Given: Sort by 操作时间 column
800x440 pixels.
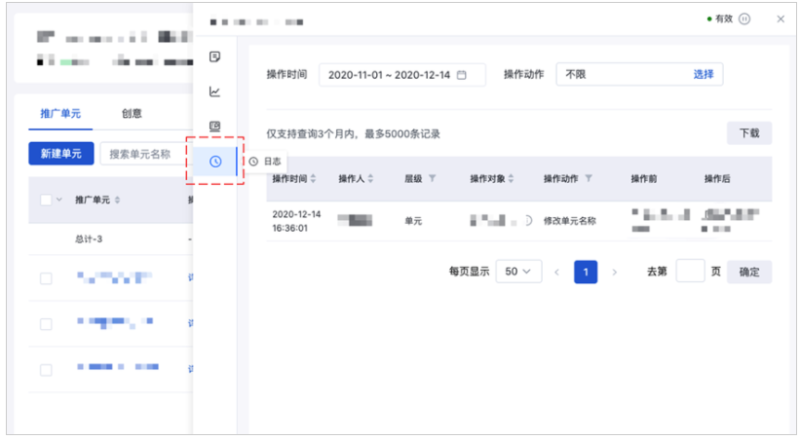Looking at the screenshot, I should pyautogui.click(x=313, y=178).
